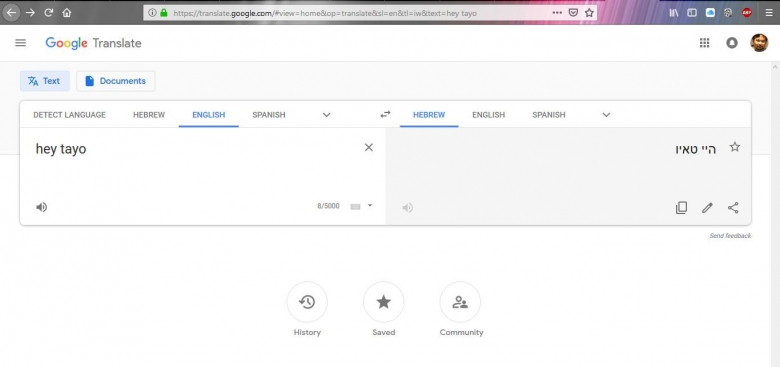Expand the input tools dropdown arrow
This screenshot has height=367, width=780.
pos(370,205)
